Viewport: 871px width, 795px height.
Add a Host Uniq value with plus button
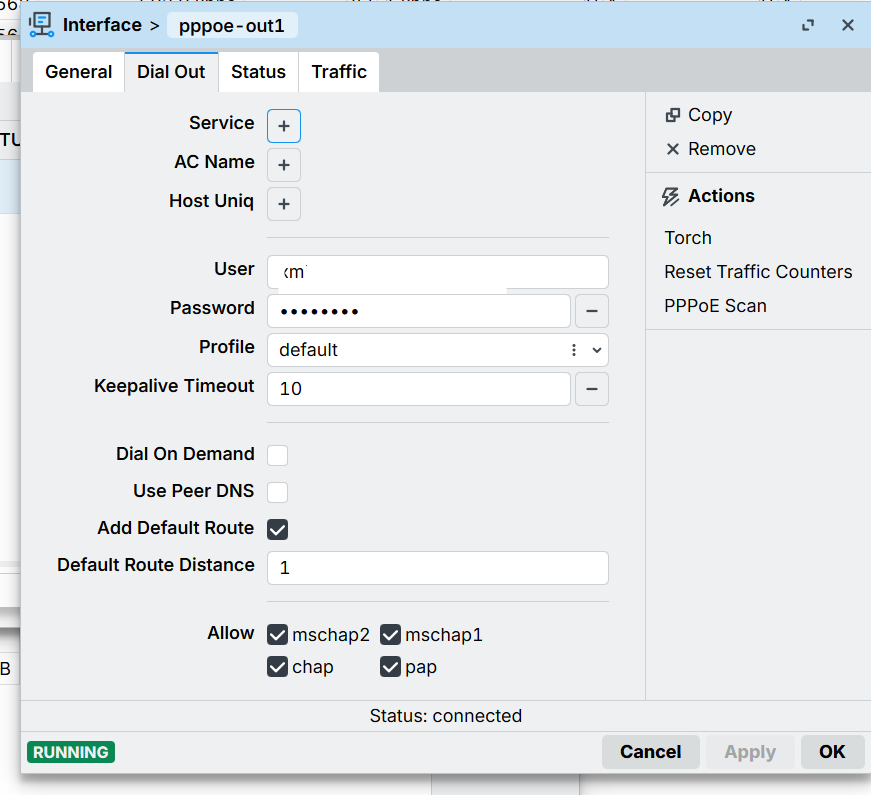284,204
